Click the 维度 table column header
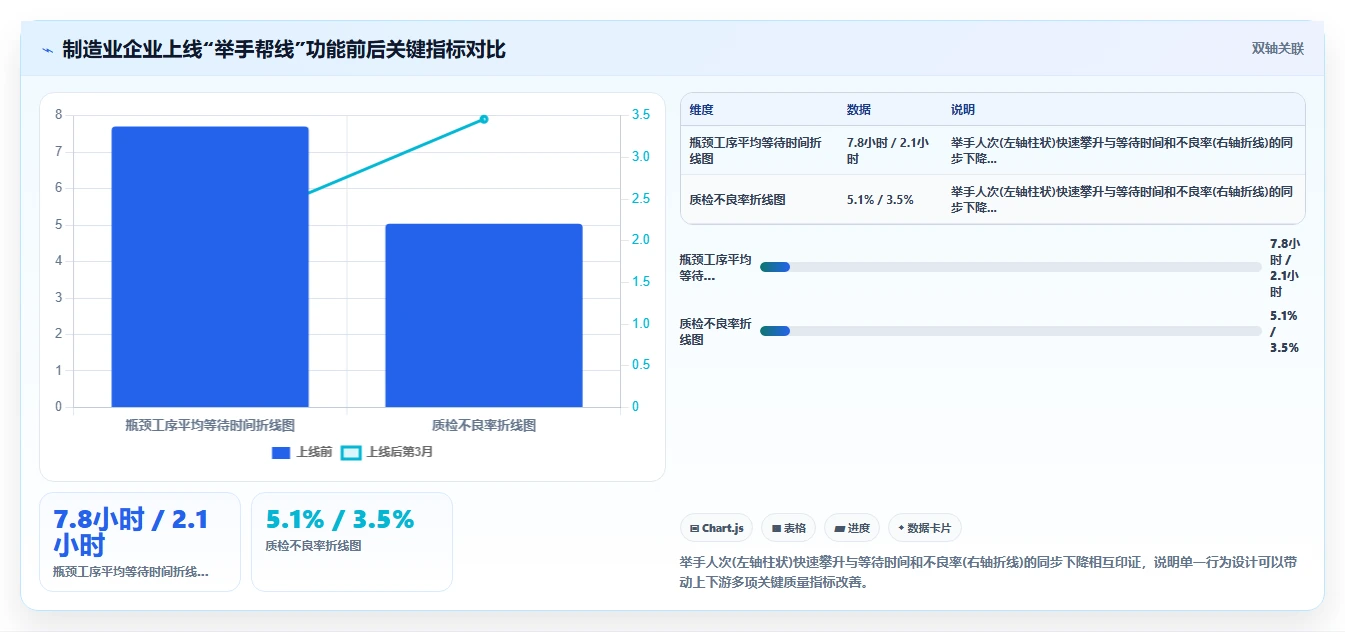1345x632 pixels. pyautogui.click(x=701, y=110)
